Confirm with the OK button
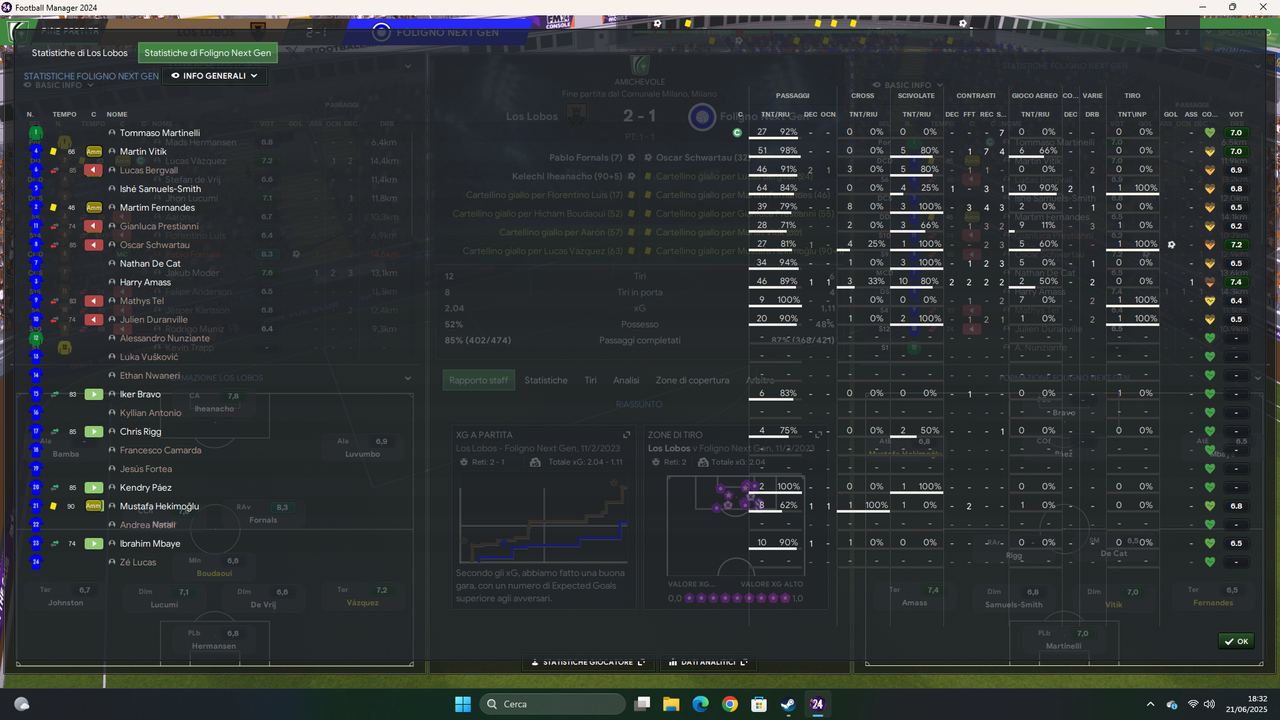The image size is (1280, 720). tap(1236, 641)
